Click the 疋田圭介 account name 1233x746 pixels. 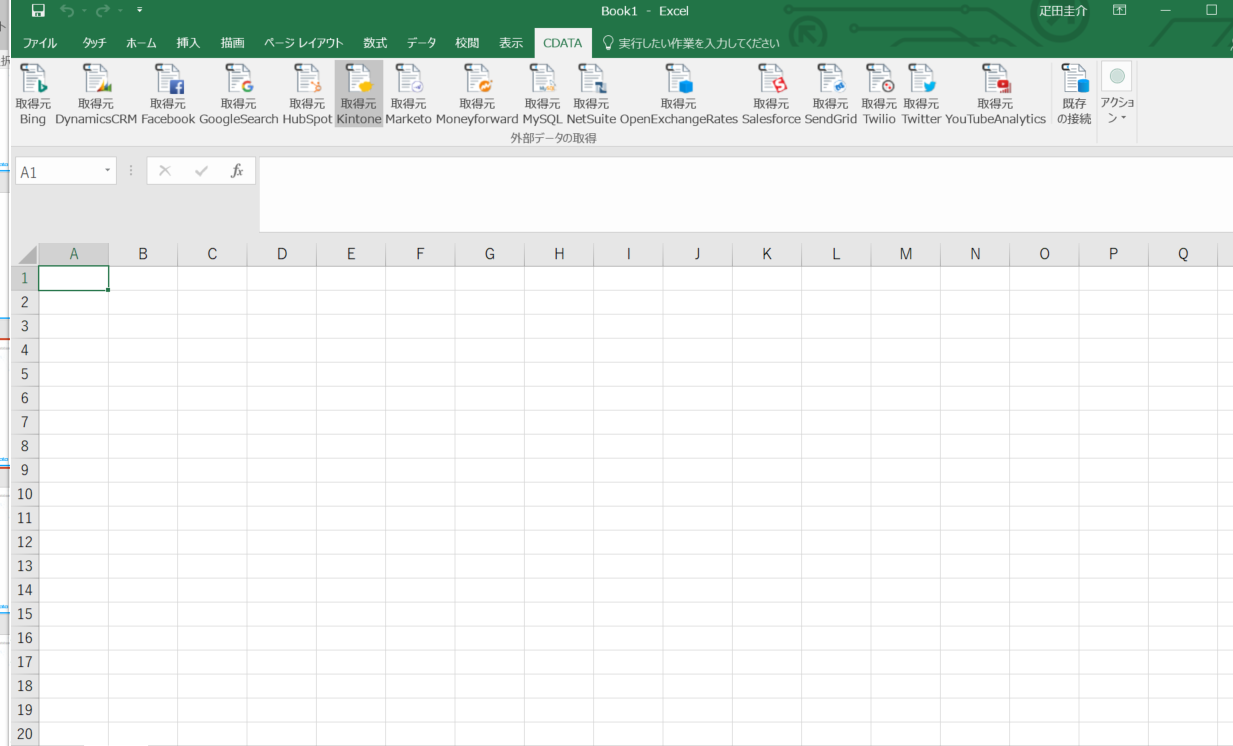pos(1062,11)
